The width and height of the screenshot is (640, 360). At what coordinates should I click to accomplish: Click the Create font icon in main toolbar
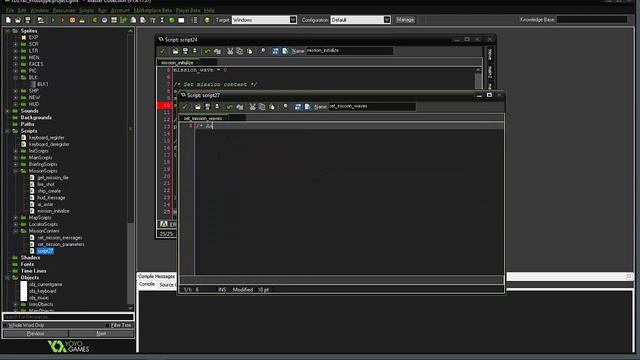click(153, 20)
